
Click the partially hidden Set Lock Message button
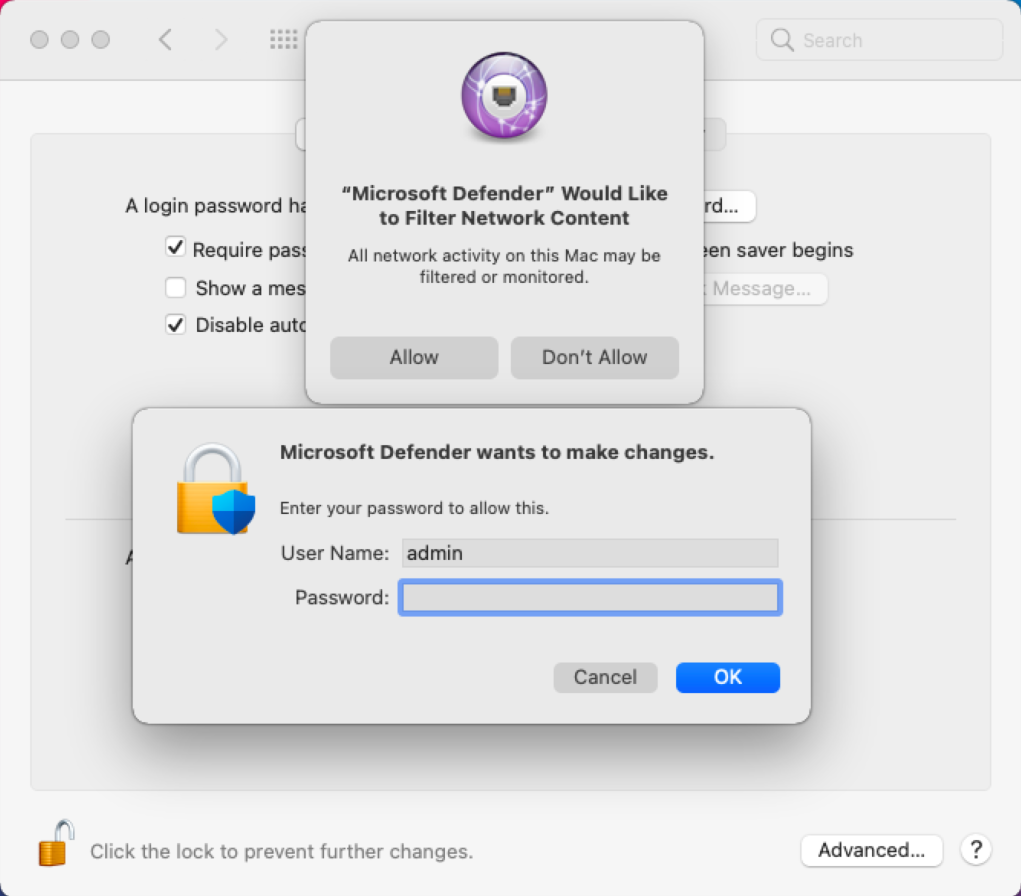tap(765, 288)
